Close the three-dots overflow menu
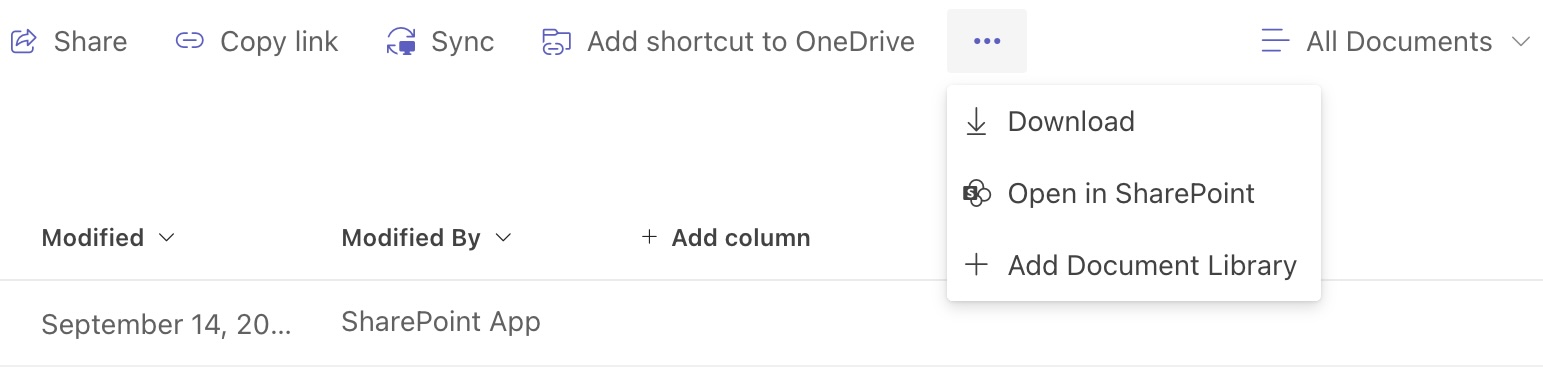 click(x=987, y=41)
